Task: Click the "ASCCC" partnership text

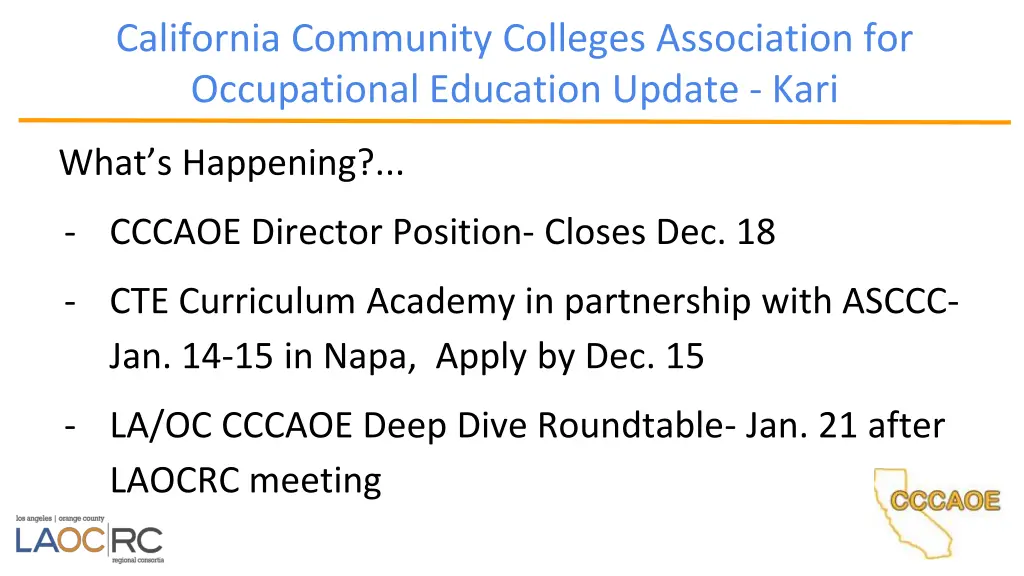Action: tap(903, 301)
